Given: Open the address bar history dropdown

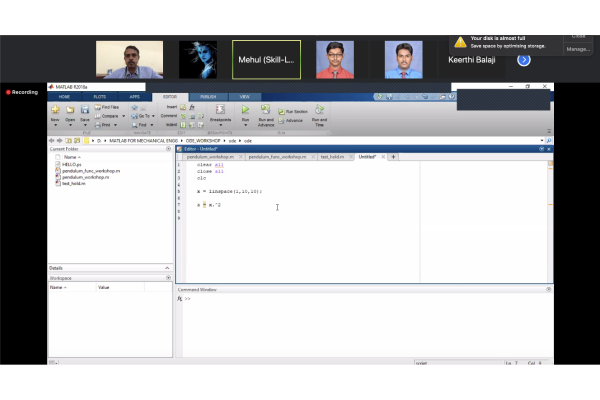Looking at the screenshot, I should pyautogui.click(x=542, y=141).
